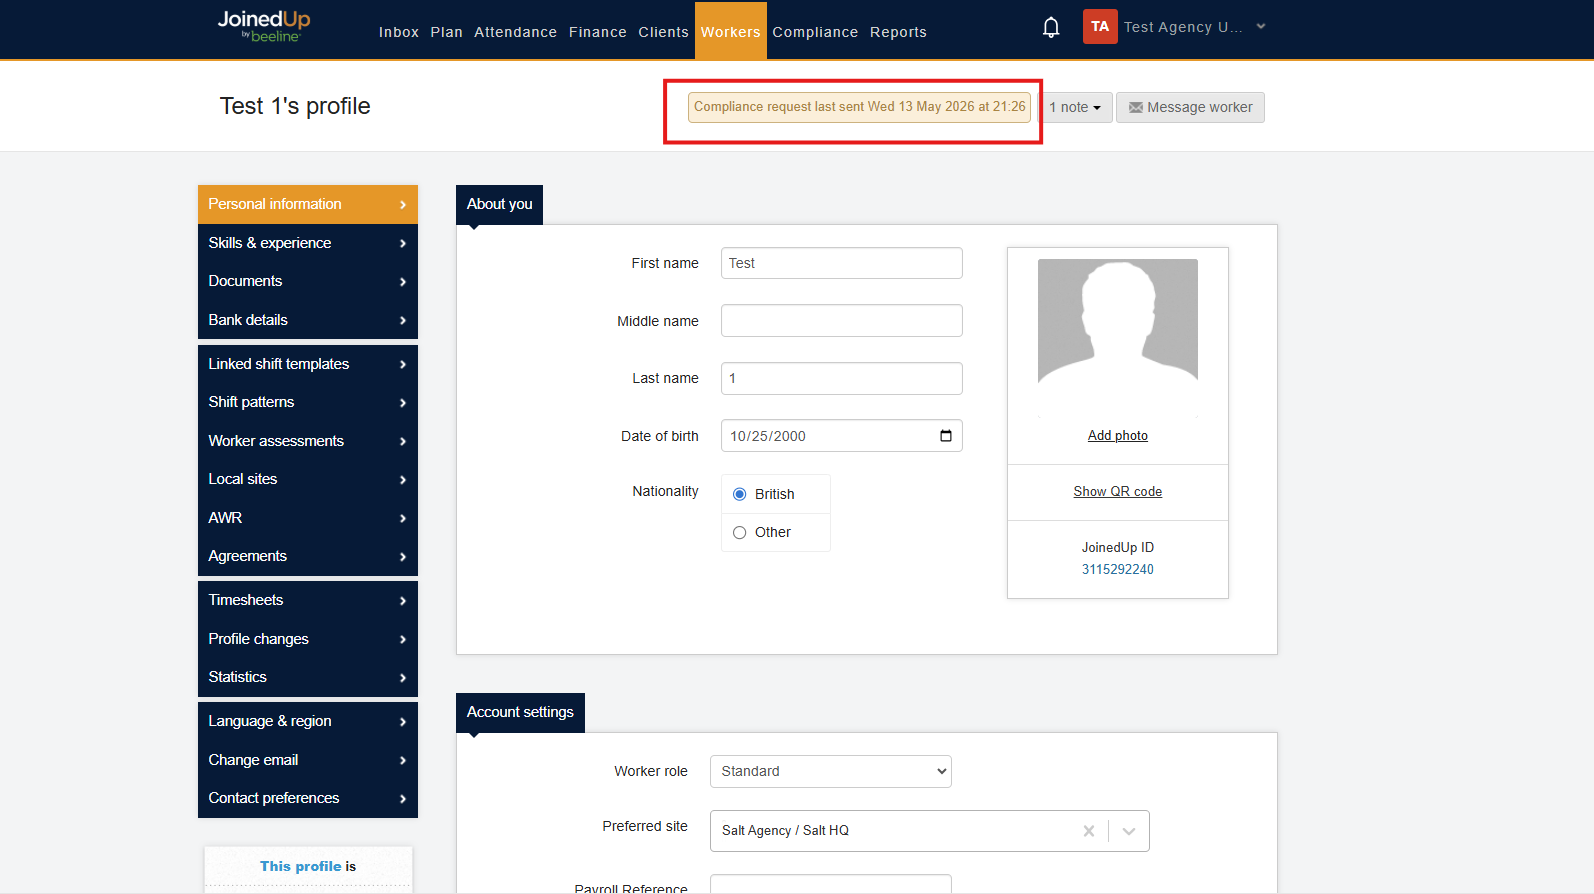Open Linked shift templates
The width and height of the screenshot is (1594, 894).
(308, 364)
